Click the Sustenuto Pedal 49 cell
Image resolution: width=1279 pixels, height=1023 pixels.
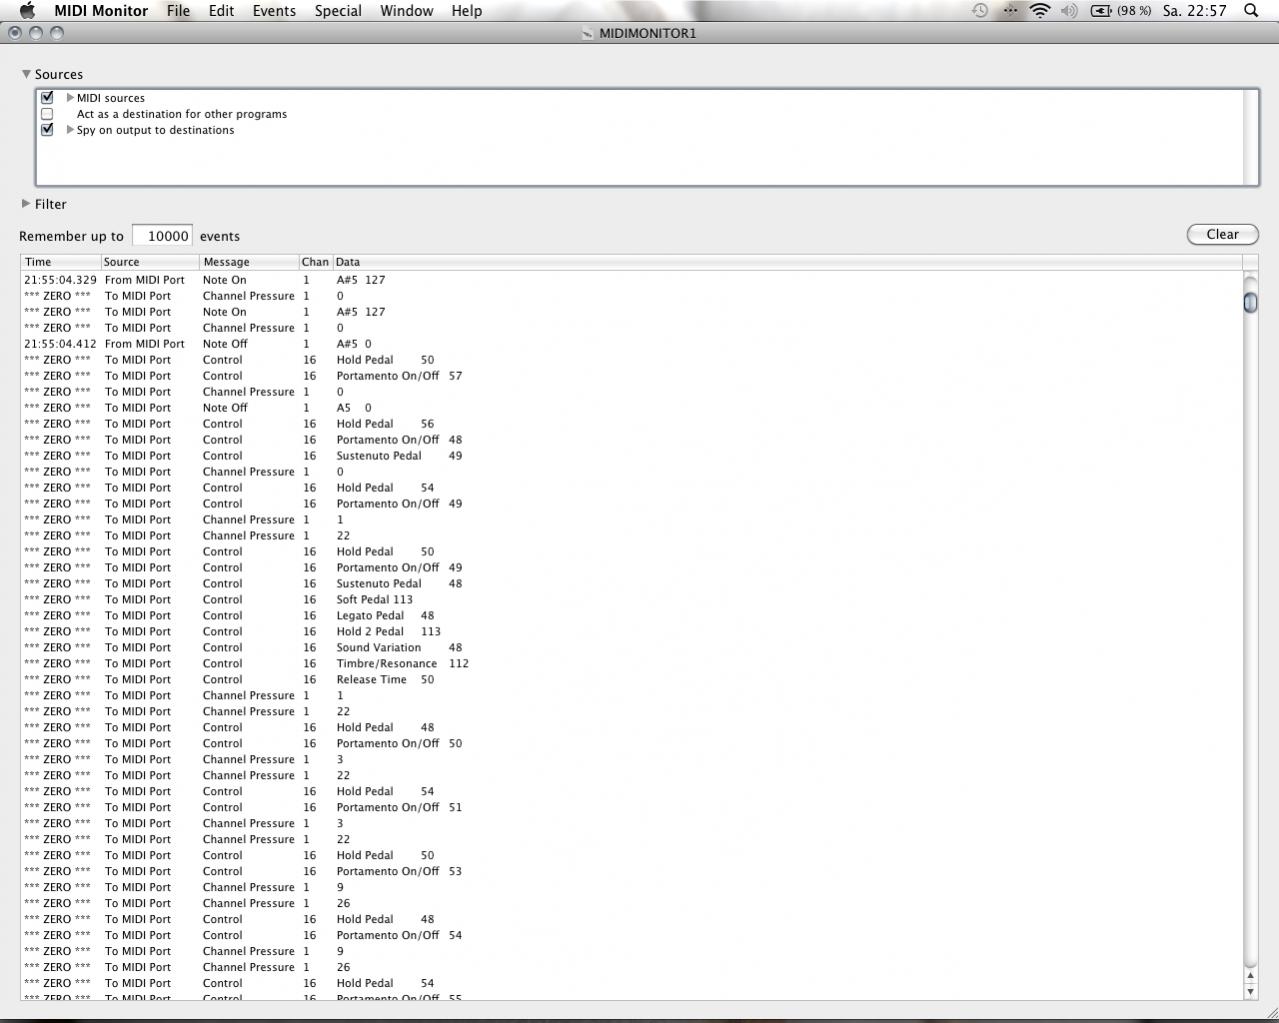point(399,456)
